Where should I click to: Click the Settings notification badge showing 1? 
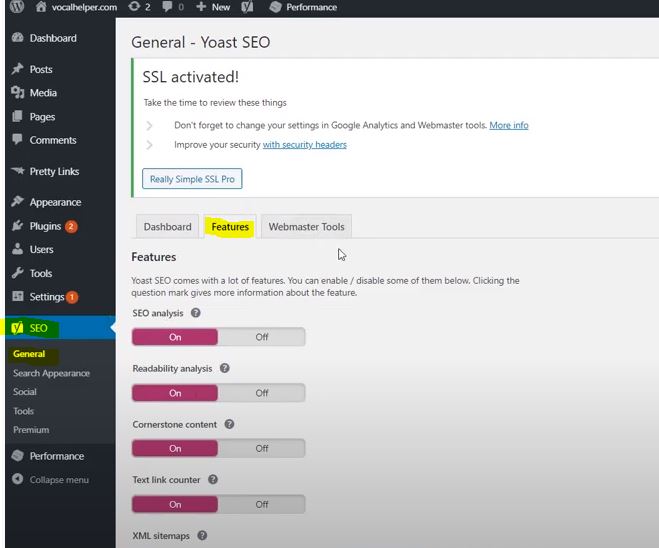[72, 297]
